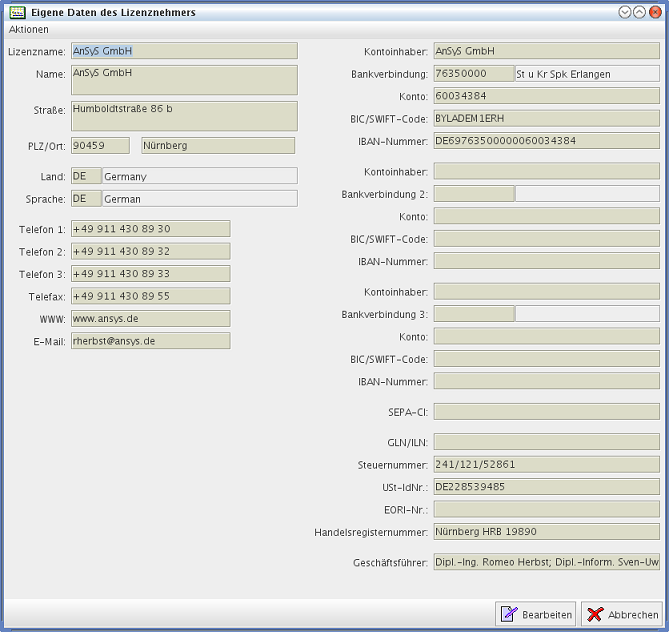Select the IBAN-Nummer field of first bank

546,141
